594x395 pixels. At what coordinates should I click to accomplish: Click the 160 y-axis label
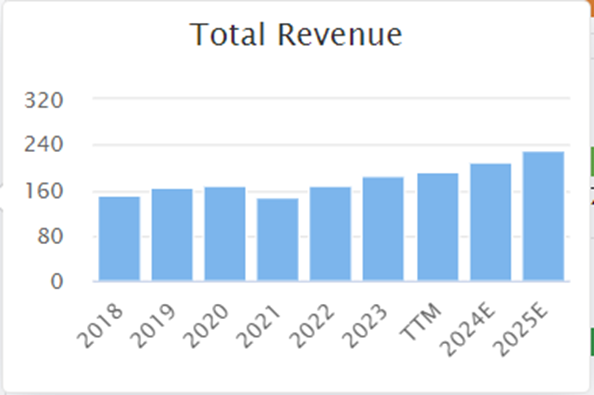click(44, 191)
